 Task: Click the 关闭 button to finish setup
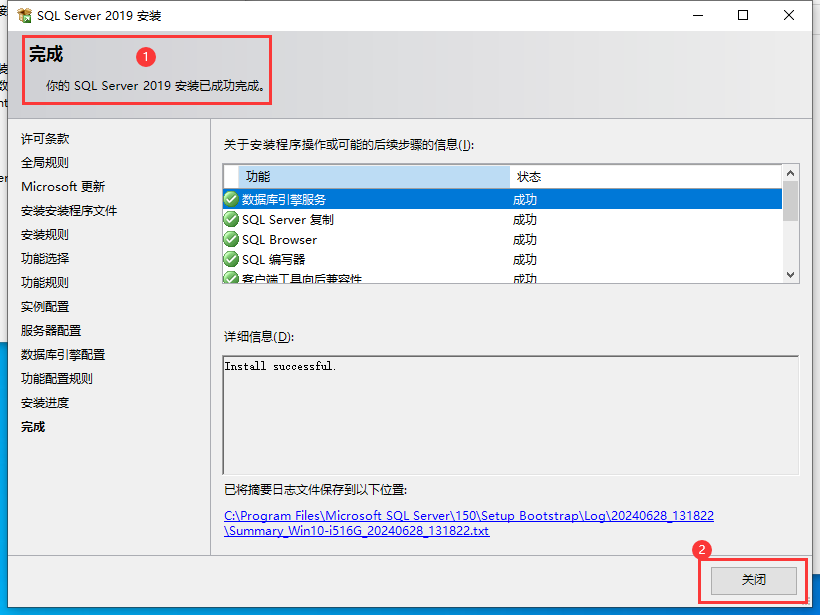[x=754, y=579]
